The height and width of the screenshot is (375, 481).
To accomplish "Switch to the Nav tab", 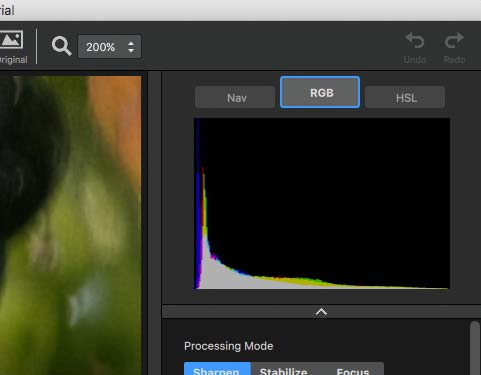I will click(x=235, y=97).
